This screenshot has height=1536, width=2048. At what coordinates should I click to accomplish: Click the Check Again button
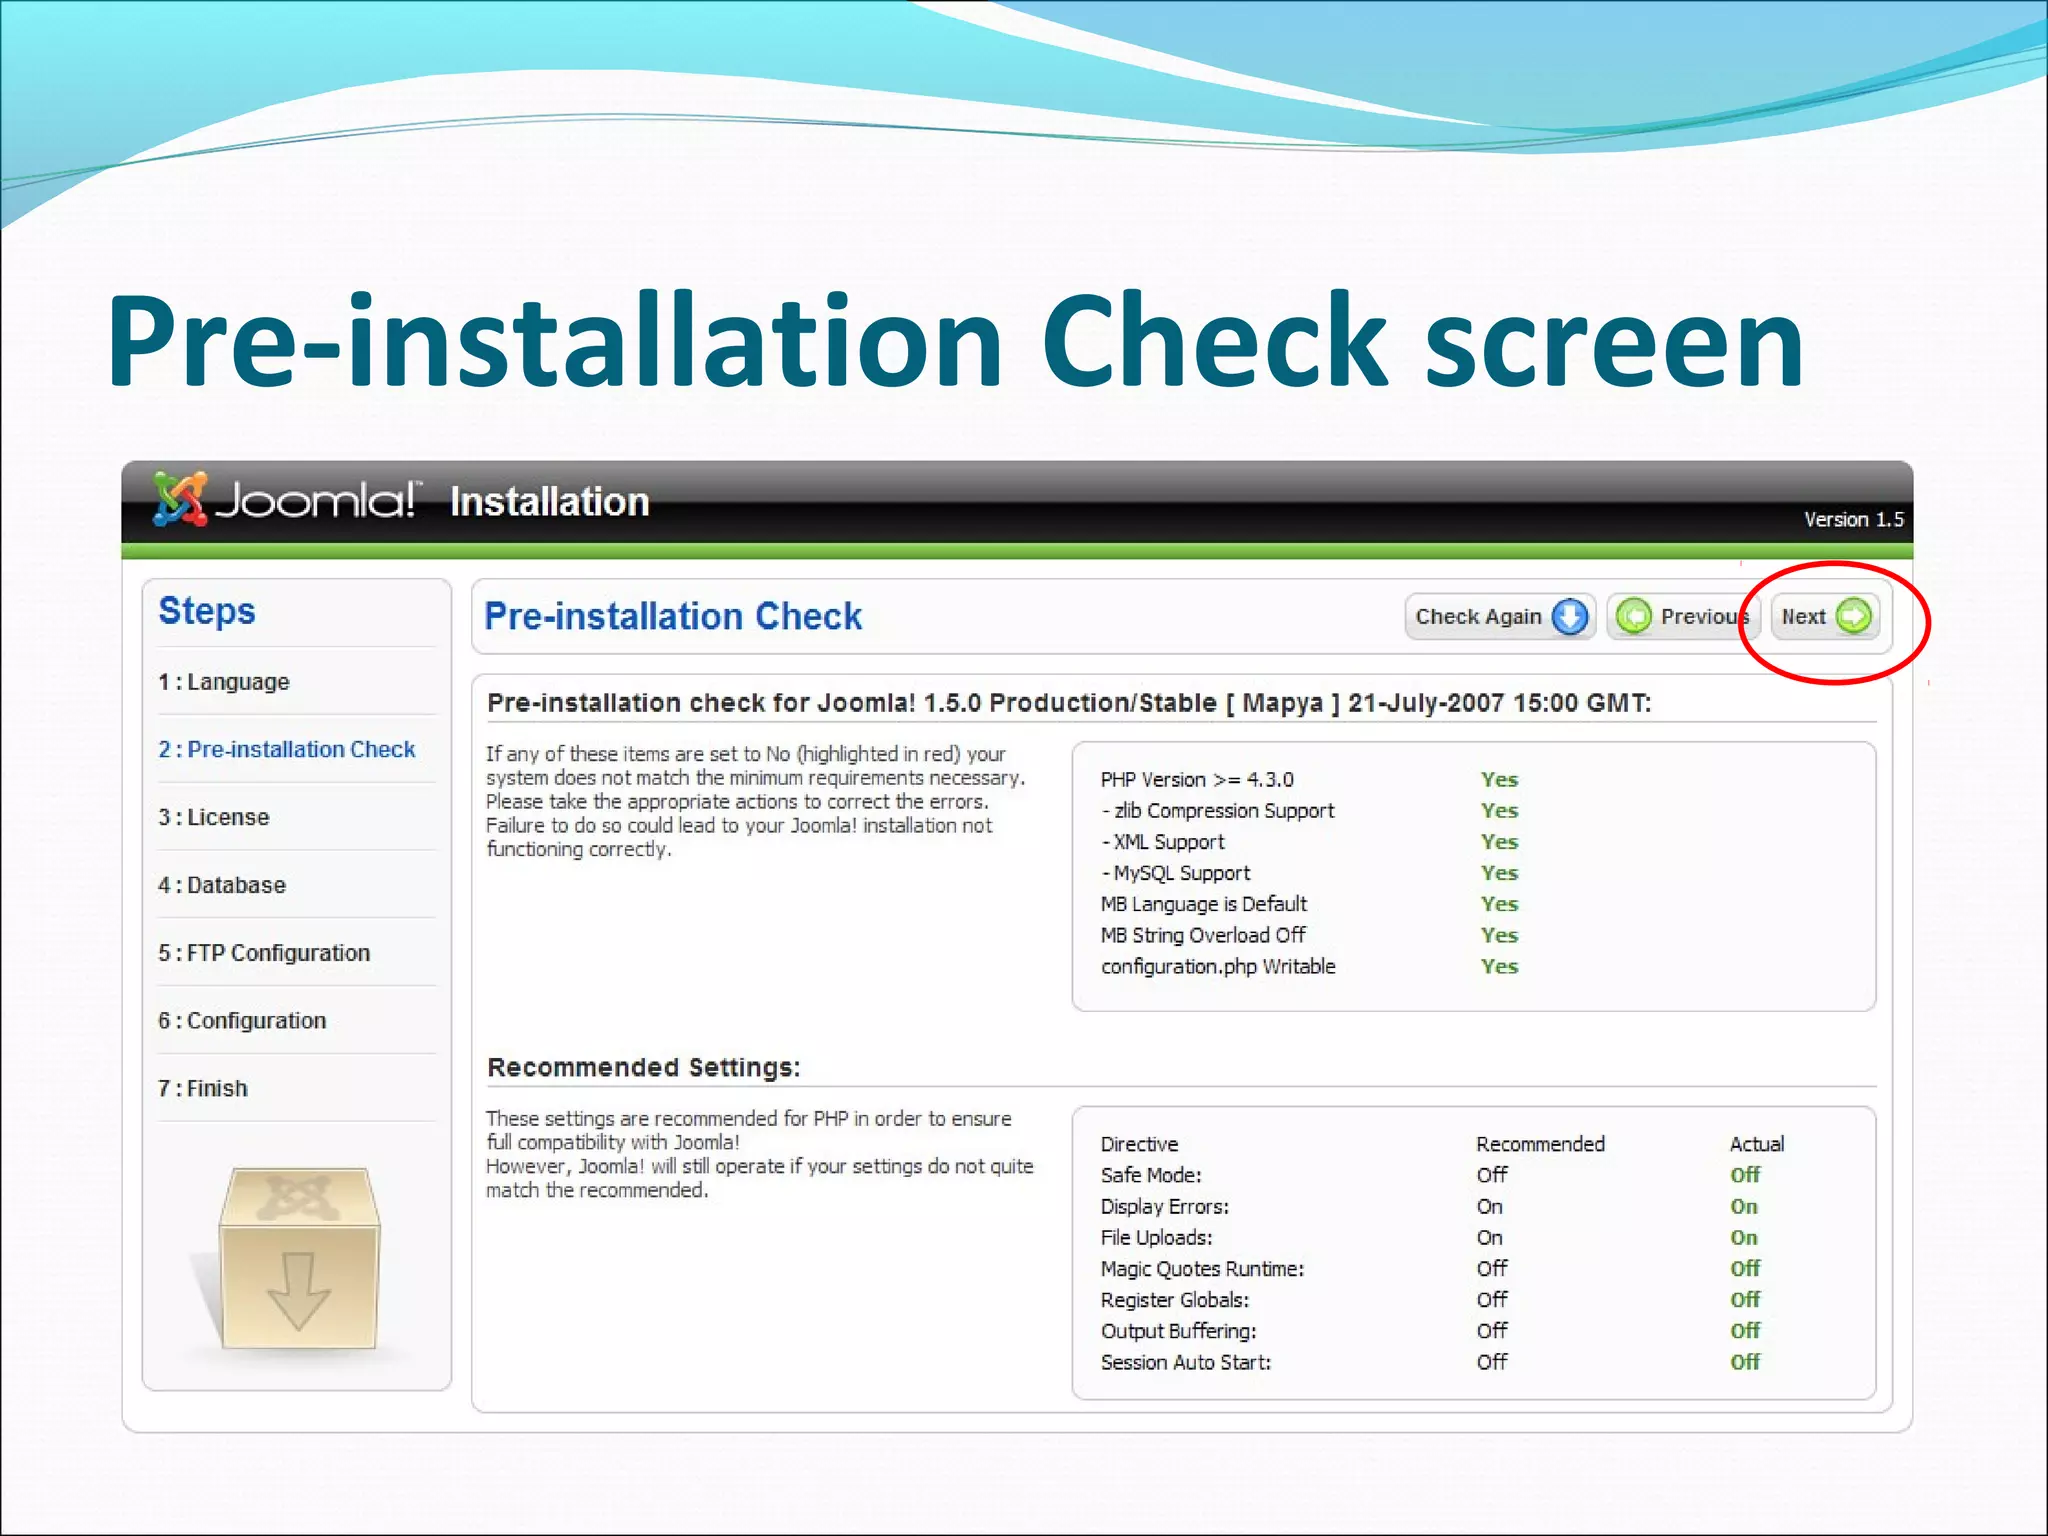[1500, 616]
